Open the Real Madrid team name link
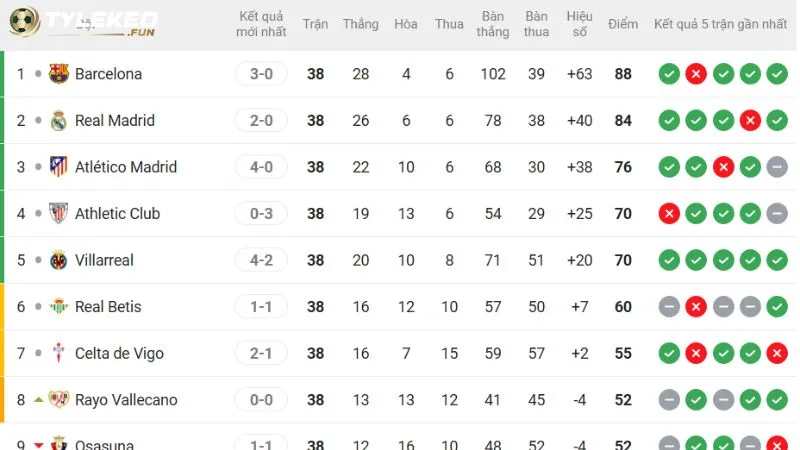This screenshot has height=450, width=800. coord(115,120)
